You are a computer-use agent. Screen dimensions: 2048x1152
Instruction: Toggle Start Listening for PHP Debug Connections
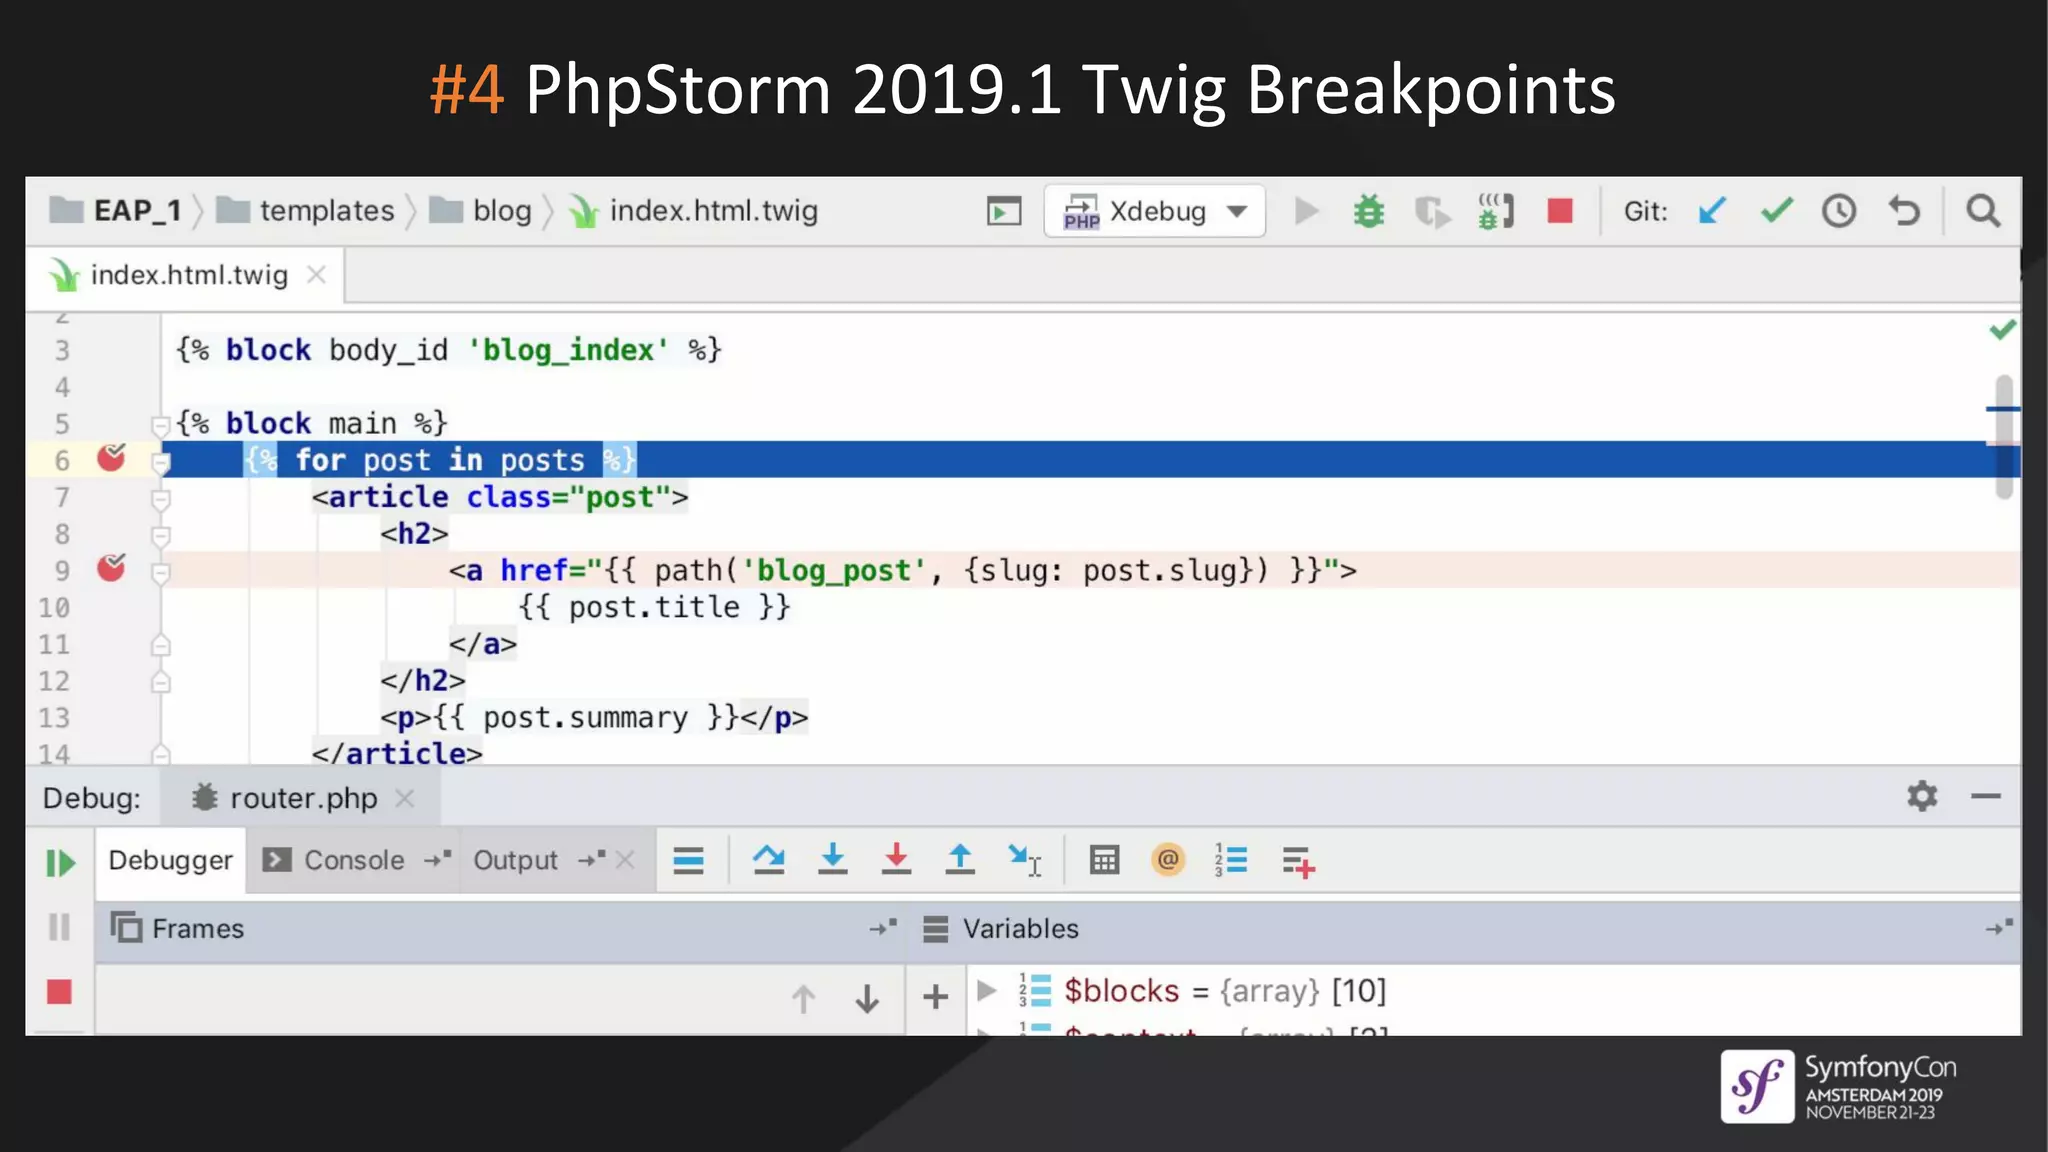[x=1496, y=211]
